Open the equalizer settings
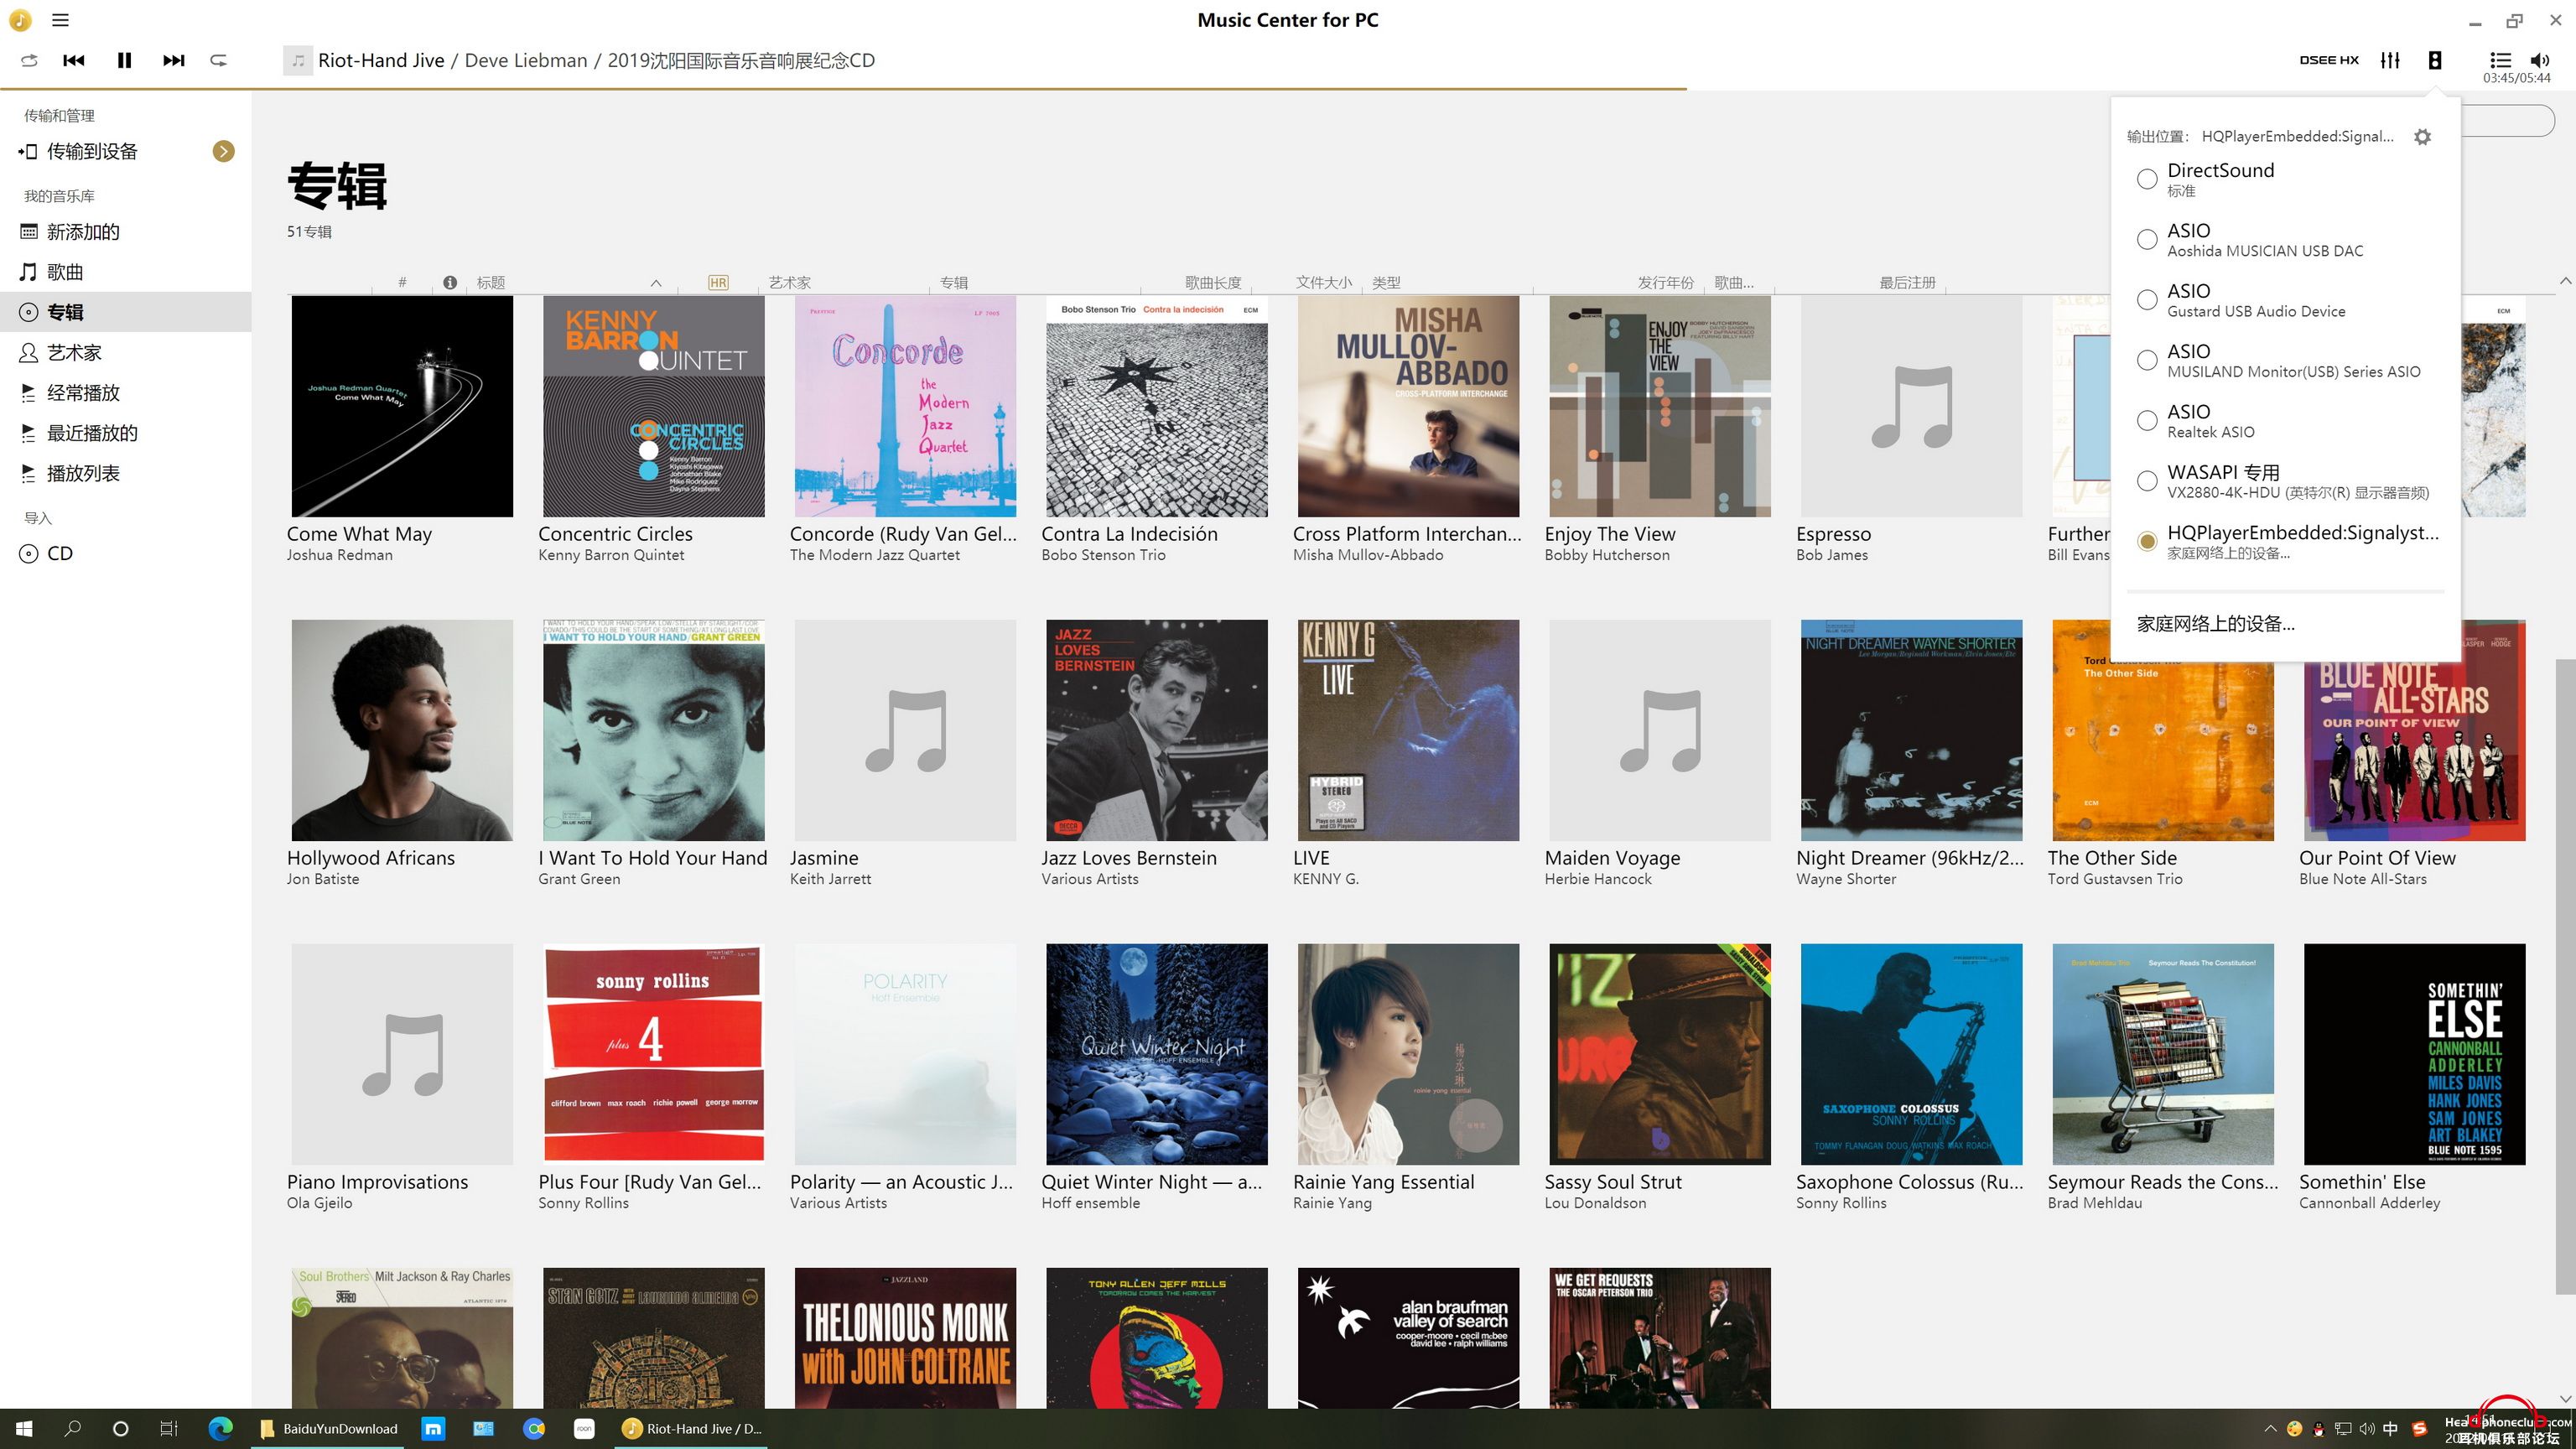 (x=2390, y=60)
